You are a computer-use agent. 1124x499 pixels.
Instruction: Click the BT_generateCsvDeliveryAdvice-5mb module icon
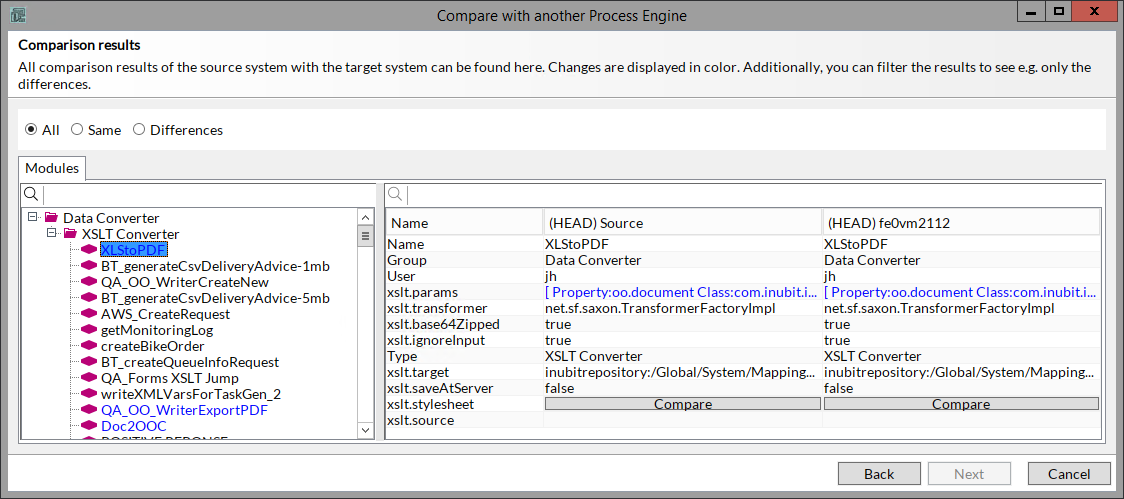89,298
